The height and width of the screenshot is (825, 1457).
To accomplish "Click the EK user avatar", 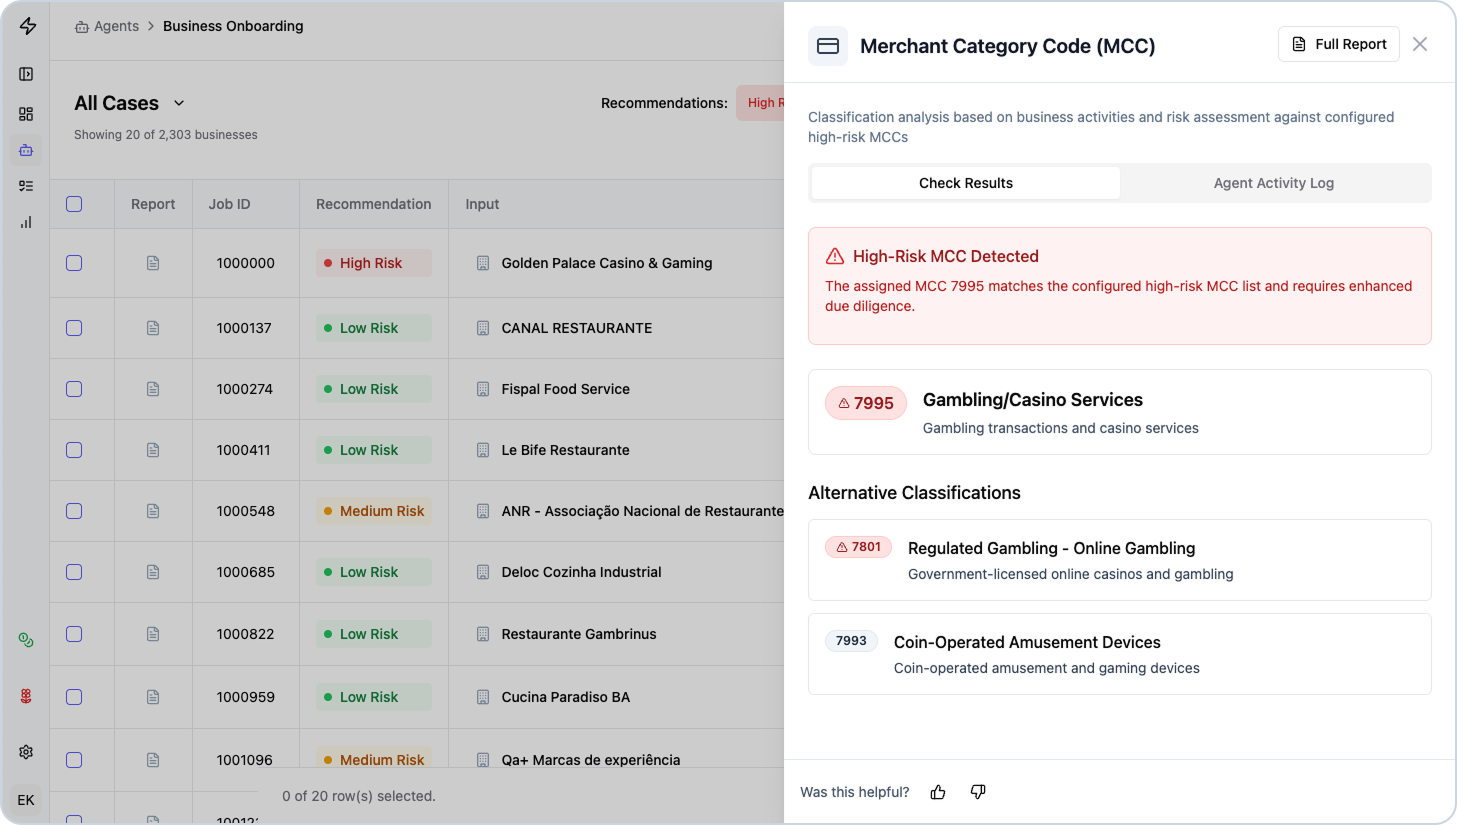I will pos(26,800).
